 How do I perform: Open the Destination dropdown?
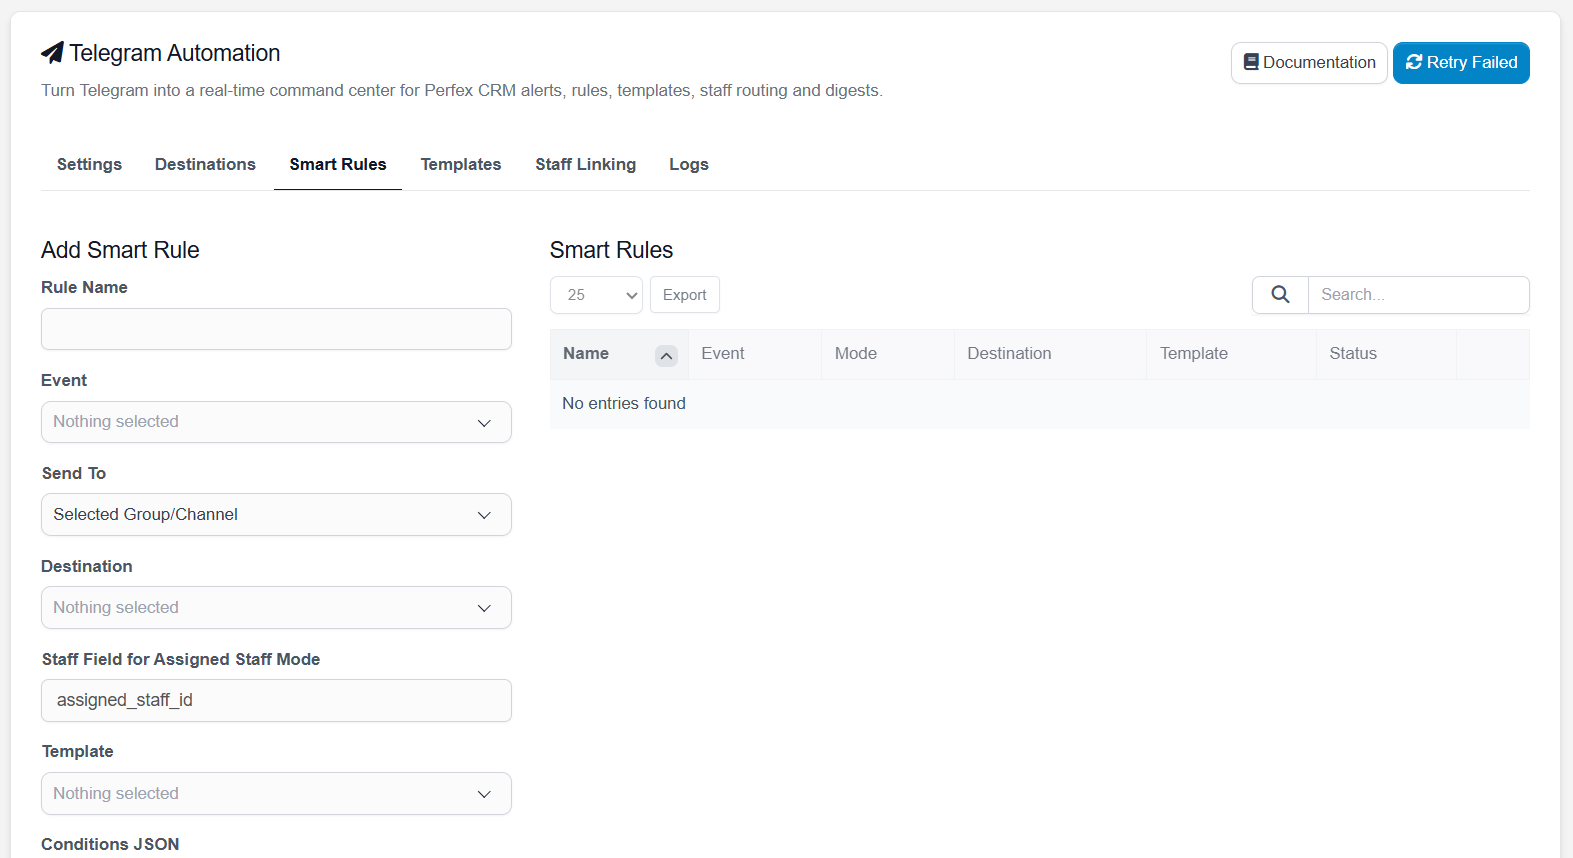pos(276,608)
